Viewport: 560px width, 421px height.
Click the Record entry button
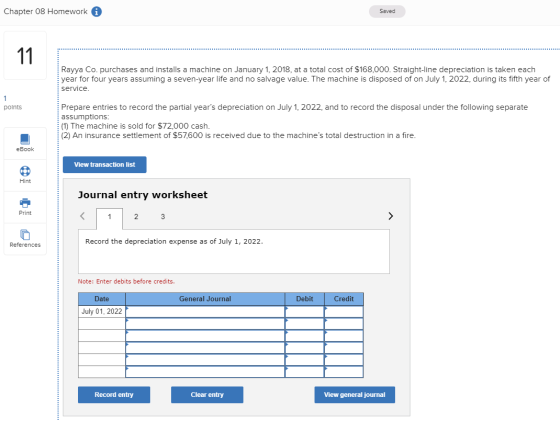coord(114,395)
